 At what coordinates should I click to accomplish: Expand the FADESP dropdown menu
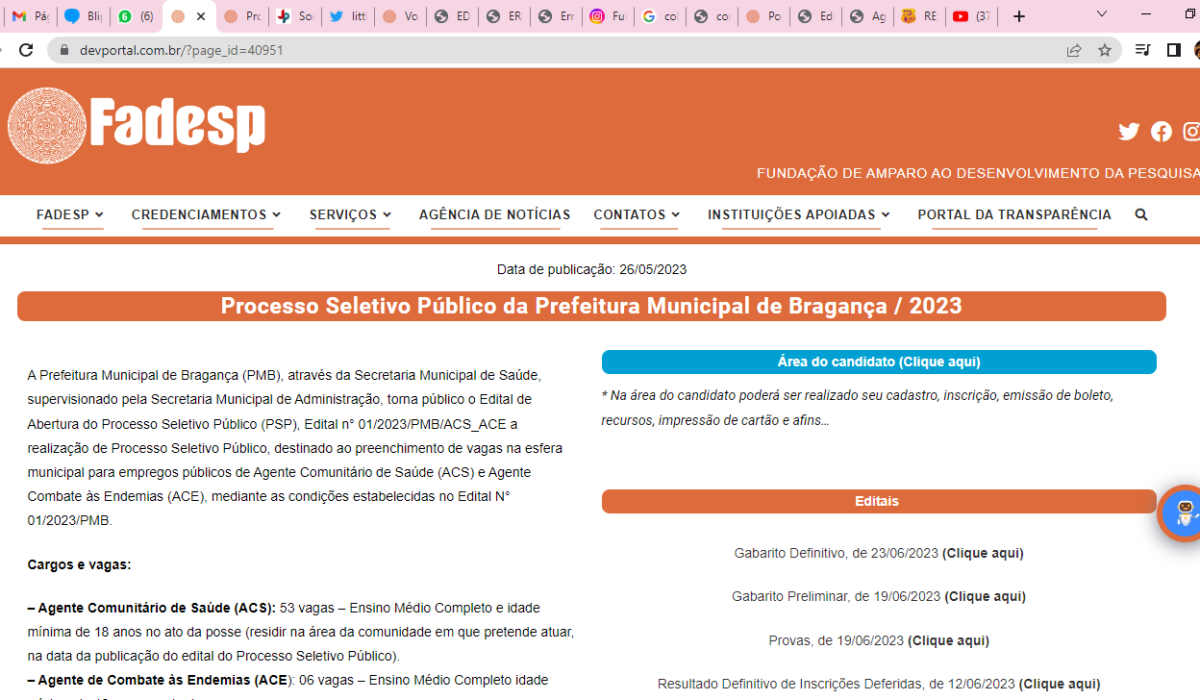point(70,215)
